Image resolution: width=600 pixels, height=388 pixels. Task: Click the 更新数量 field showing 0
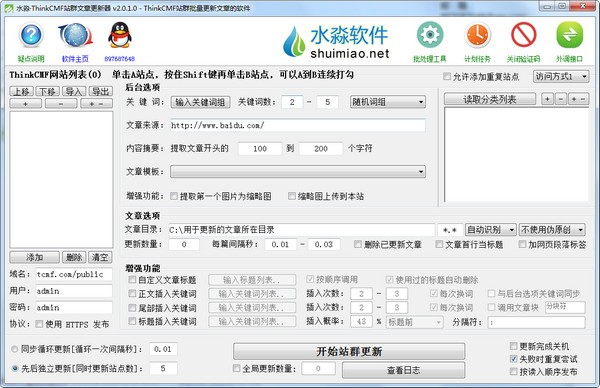(x=184, y=245)
